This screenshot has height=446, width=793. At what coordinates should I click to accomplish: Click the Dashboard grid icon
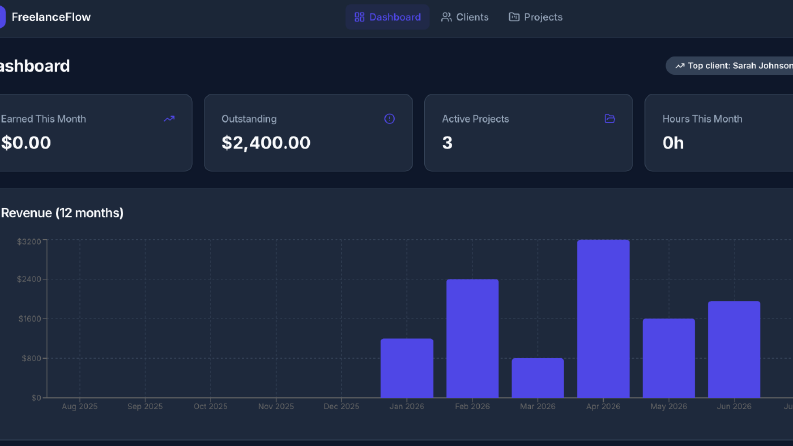pos(359,17)
